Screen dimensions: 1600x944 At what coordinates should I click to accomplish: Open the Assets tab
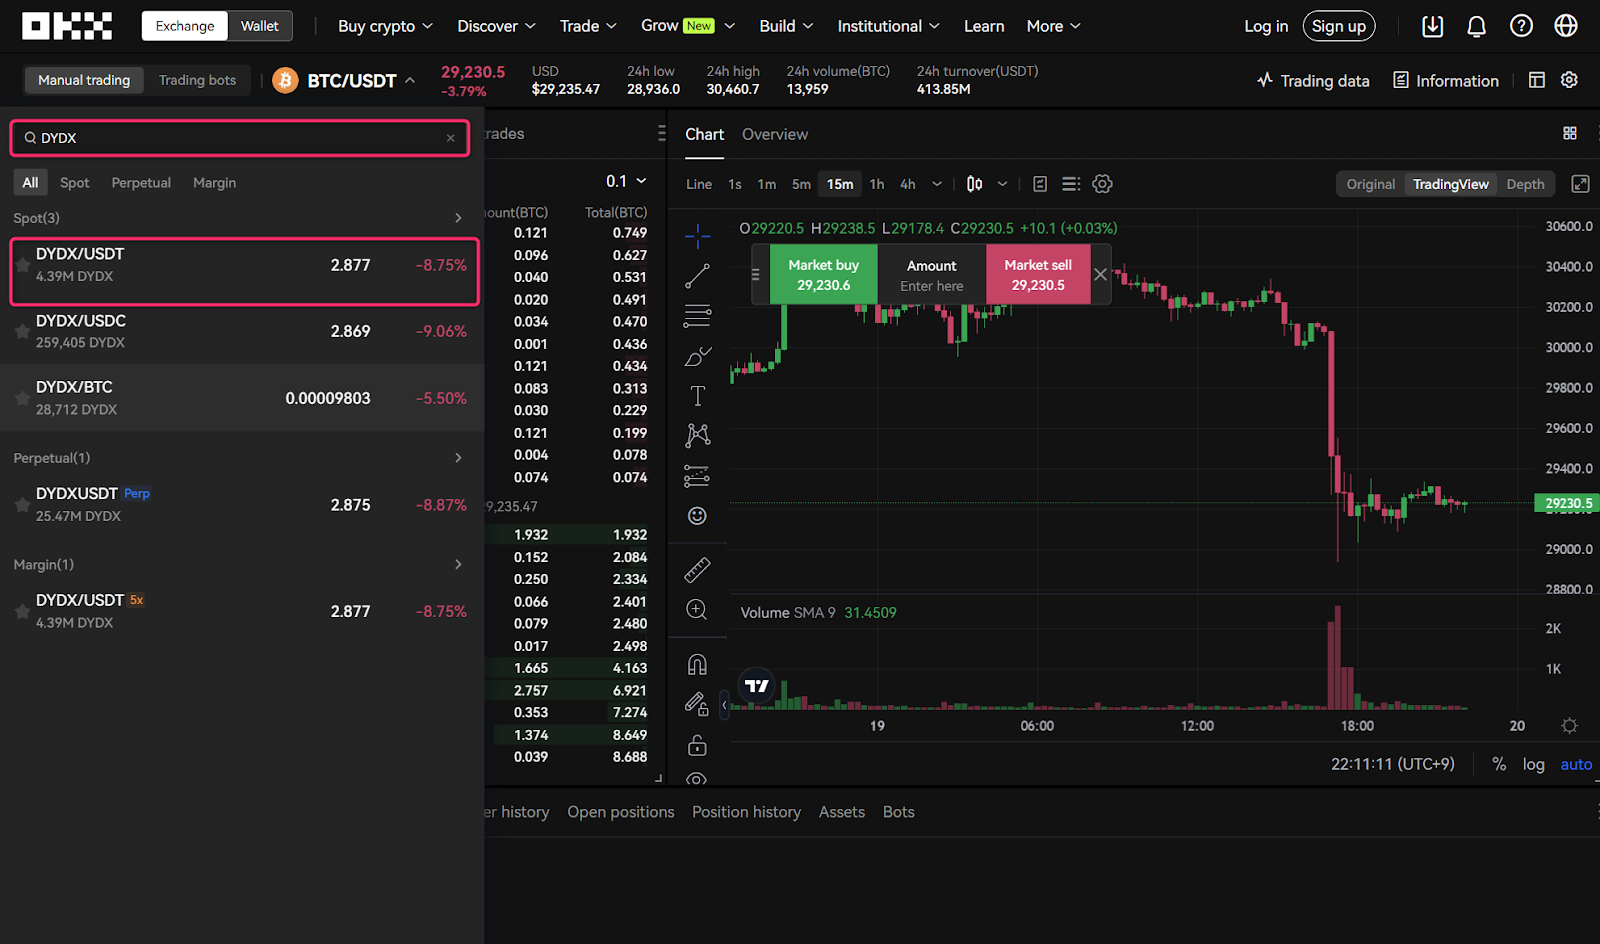[x=842, y=812]
